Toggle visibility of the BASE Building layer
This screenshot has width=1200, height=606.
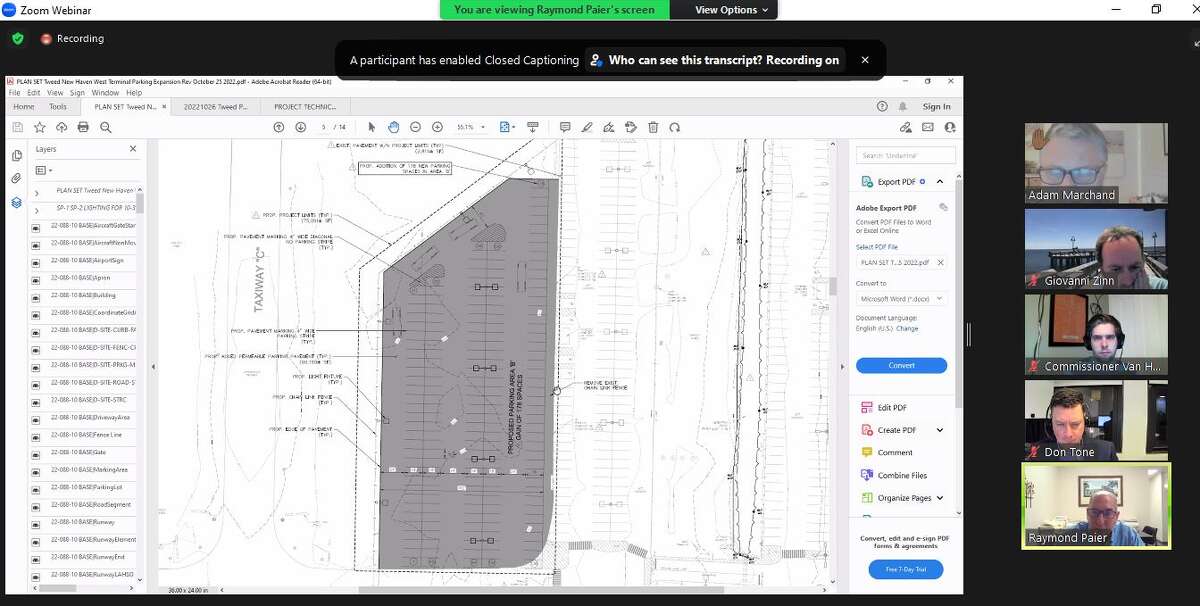tap(36, 296)
